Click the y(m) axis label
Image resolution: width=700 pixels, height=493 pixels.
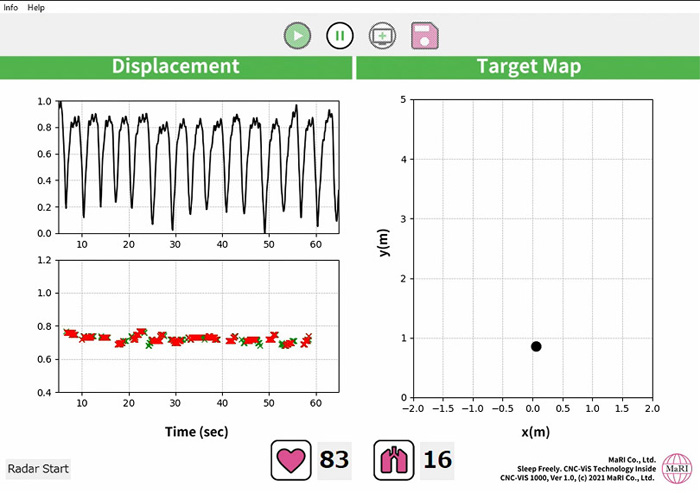coord(383,242)
